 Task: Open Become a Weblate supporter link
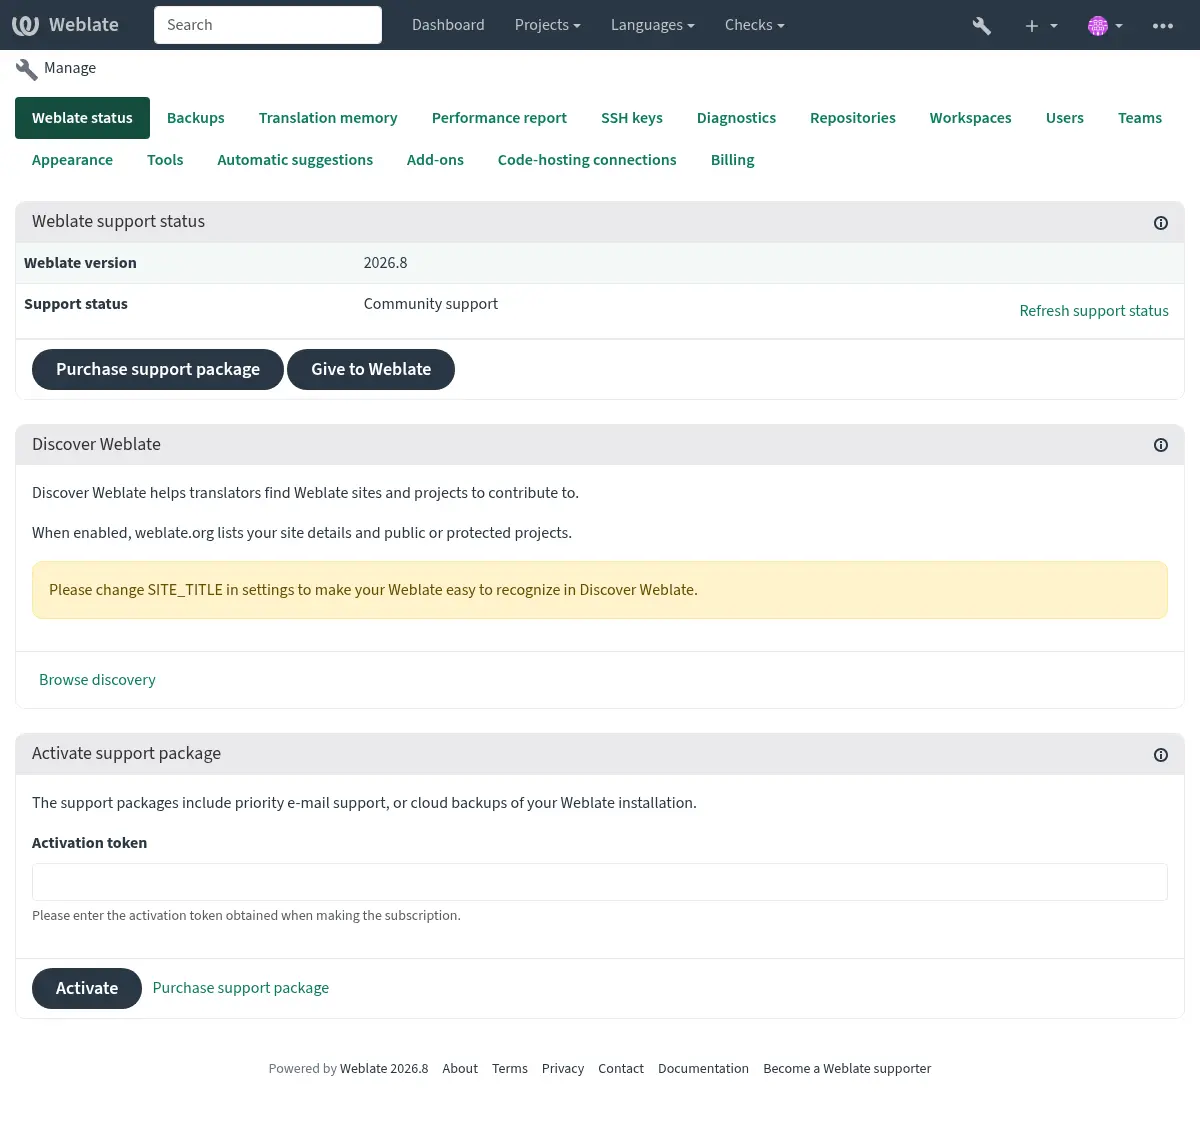pyautogui.click(x=847, y=1069)
